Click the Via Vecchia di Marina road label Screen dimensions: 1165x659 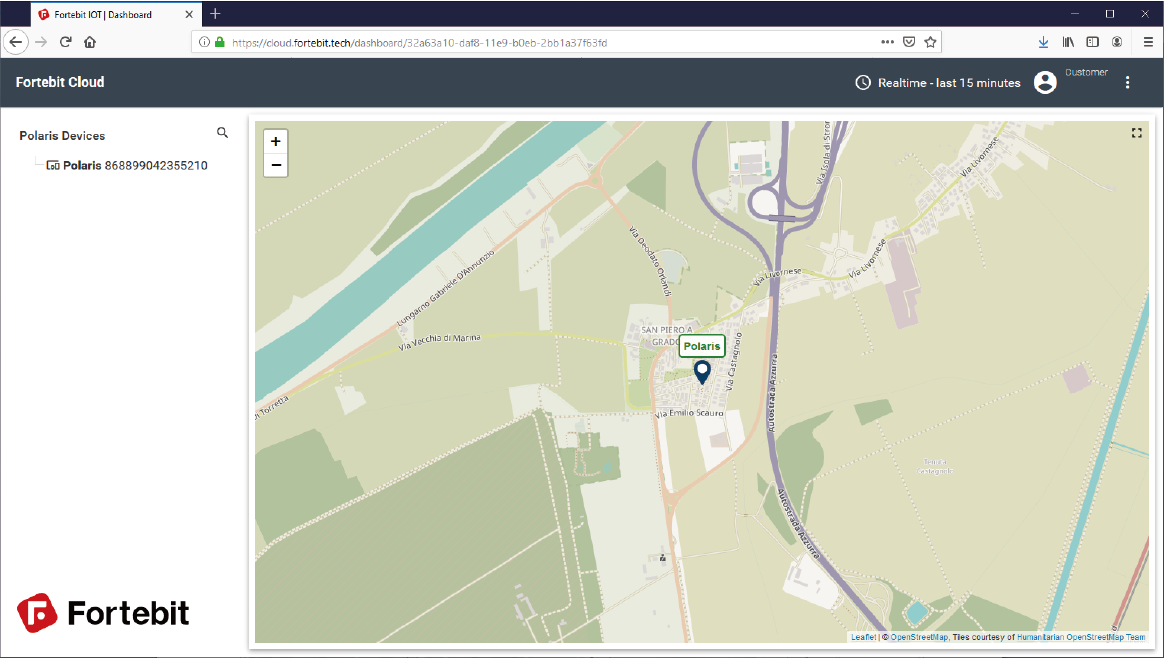[x=439, y=343]
